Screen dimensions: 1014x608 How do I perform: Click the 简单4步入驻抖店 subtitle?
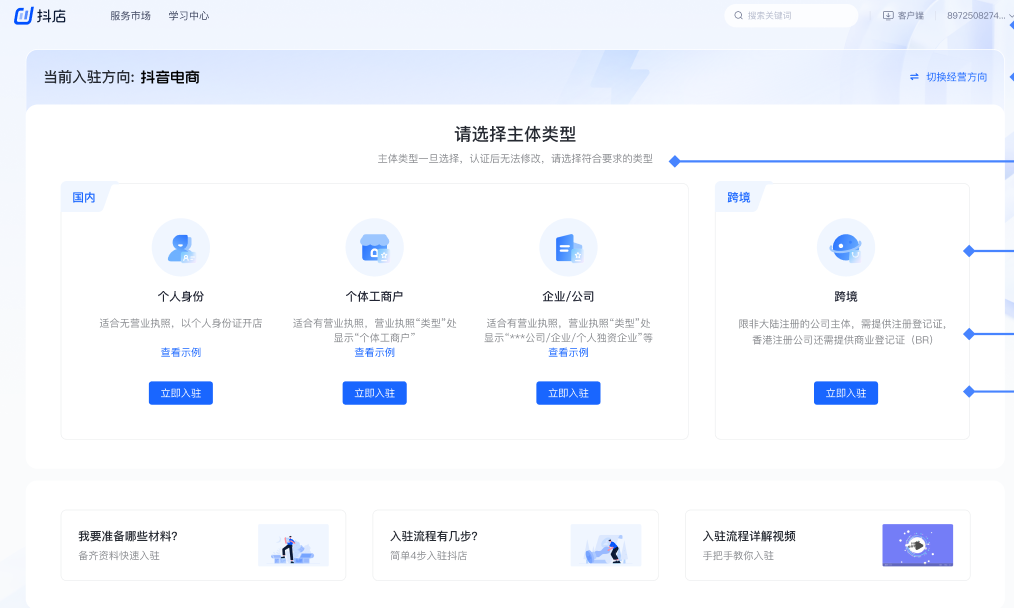coord(429,556)
